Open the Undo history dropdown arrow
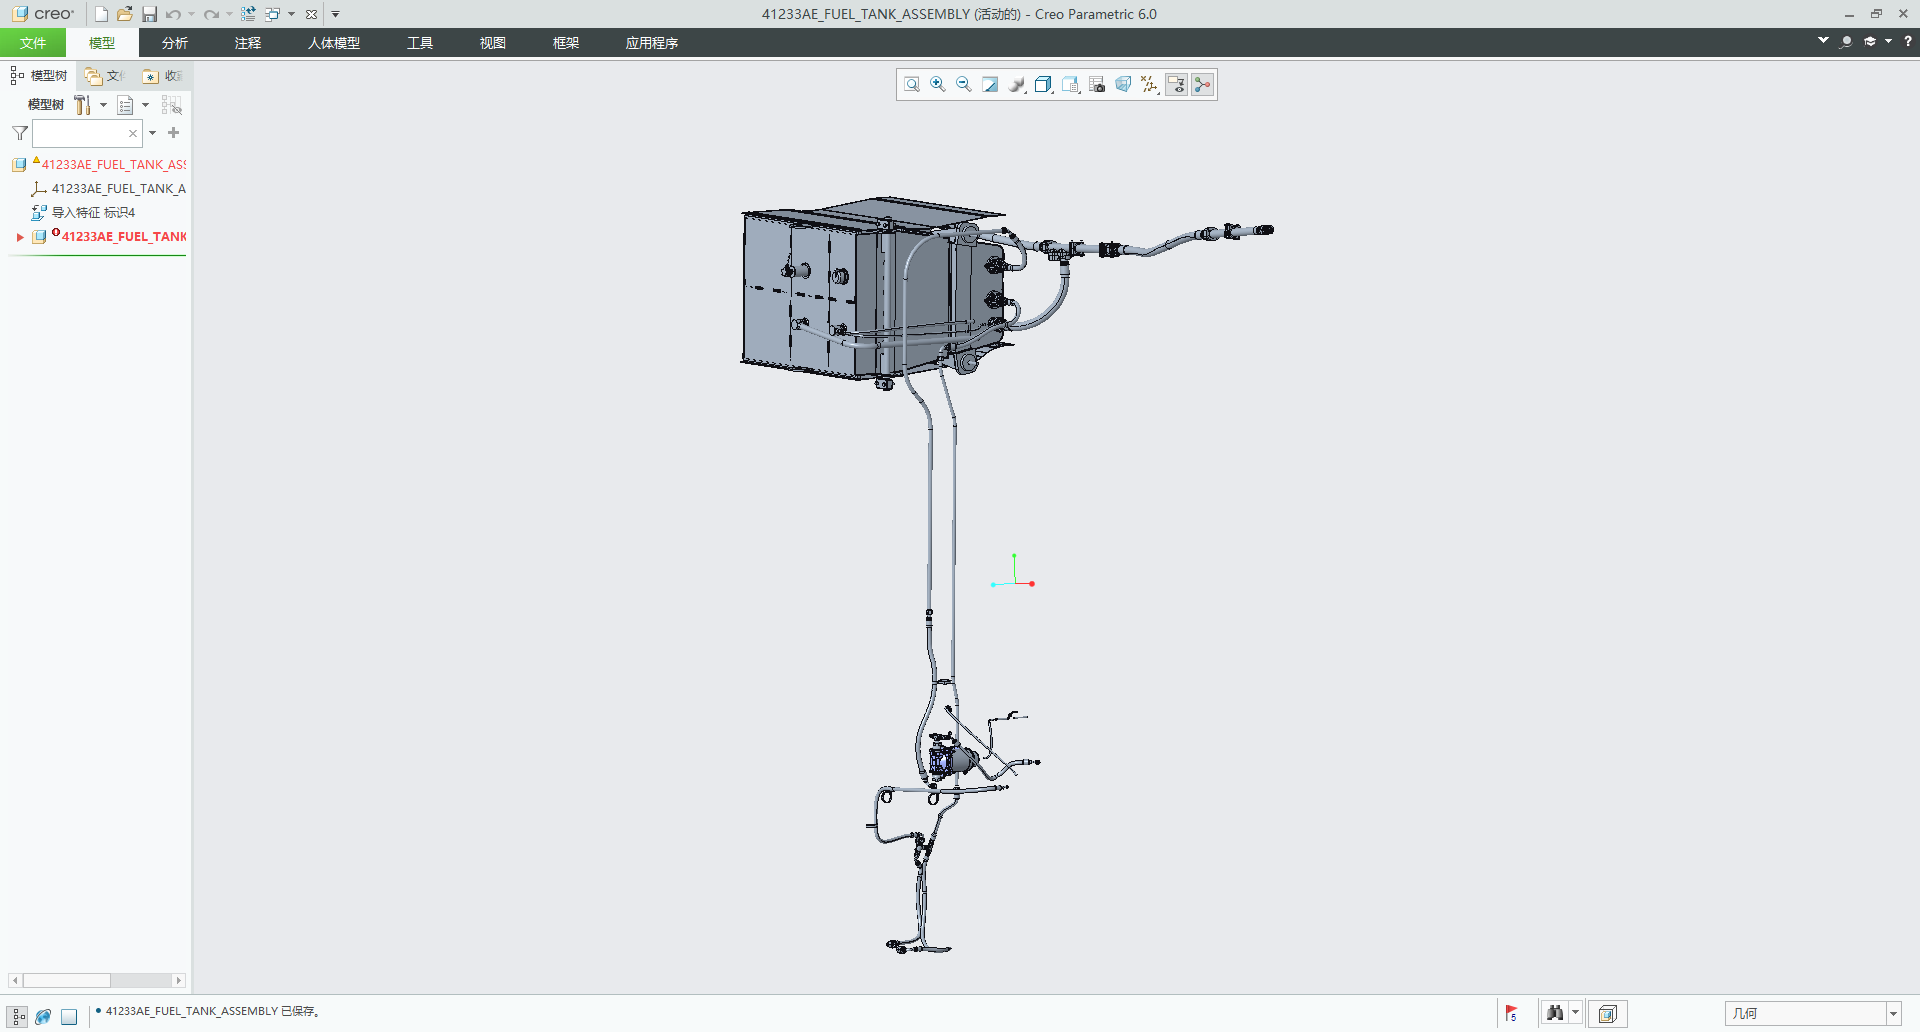This screenshot has height=1032, width=1920. [x=191, y=14]
